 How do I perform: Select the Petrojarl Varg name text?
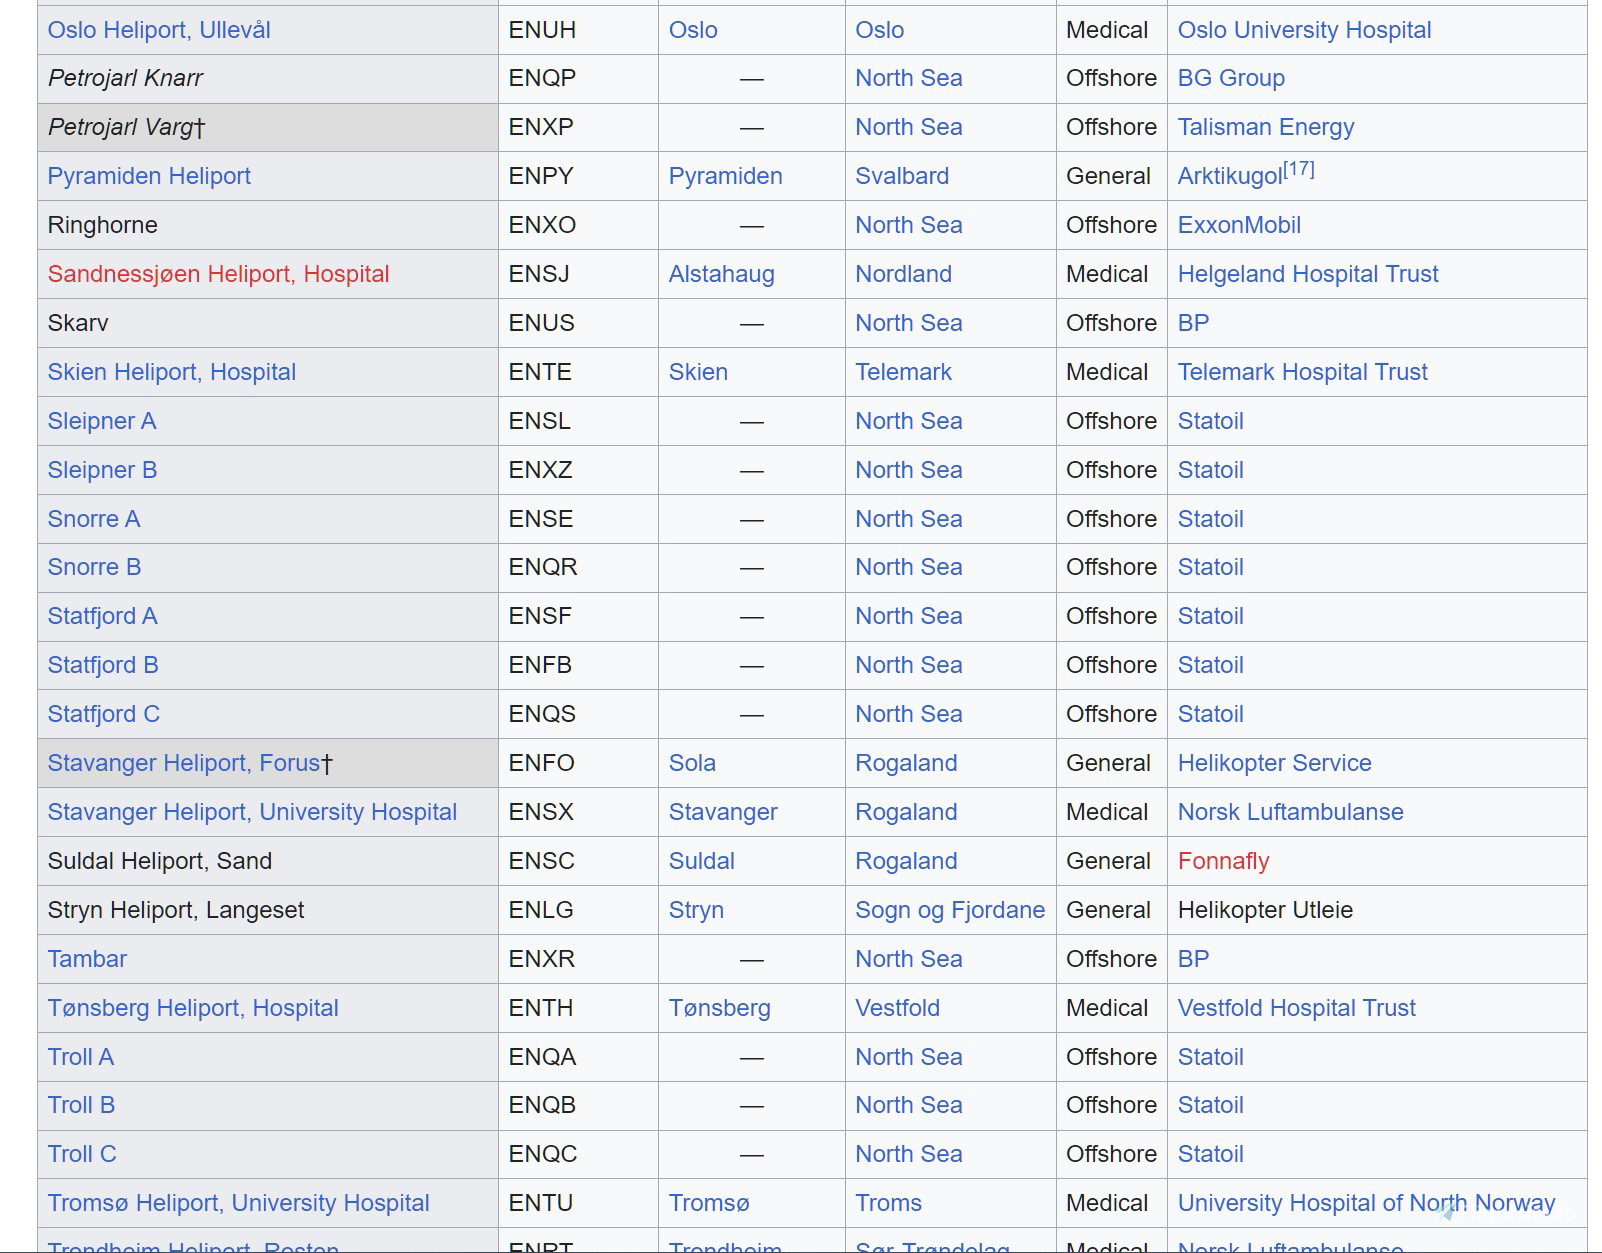(120, 127)
